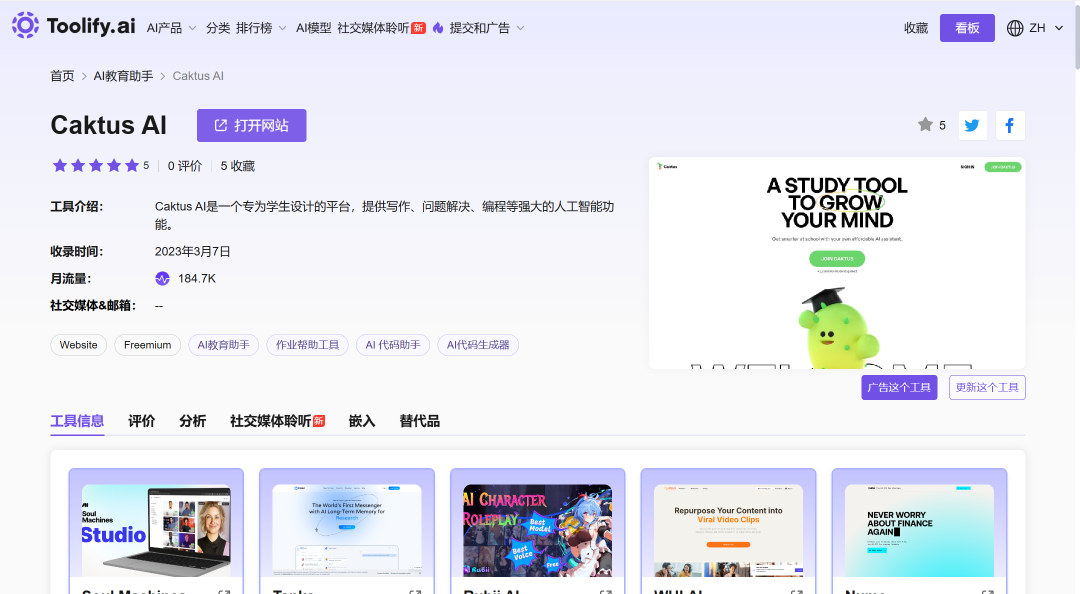This screenshot has width=1080, height=594.
Task: Switch to the 分析 tab
Action: point(193,421)
